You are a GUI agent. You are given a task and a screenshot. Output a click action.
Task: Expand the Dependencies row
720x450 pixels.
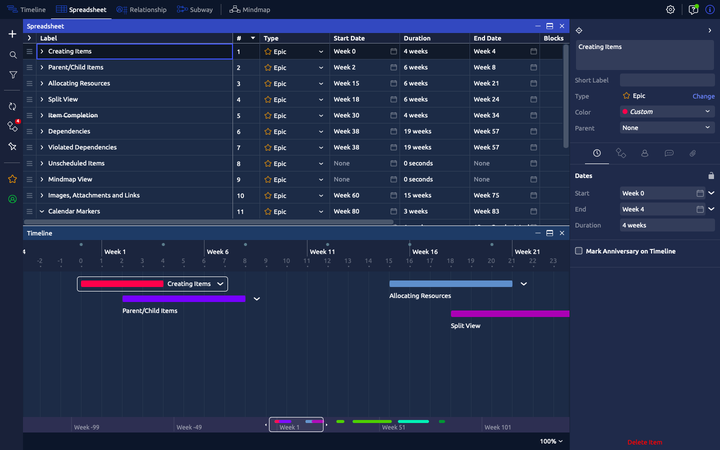(41, 131)
